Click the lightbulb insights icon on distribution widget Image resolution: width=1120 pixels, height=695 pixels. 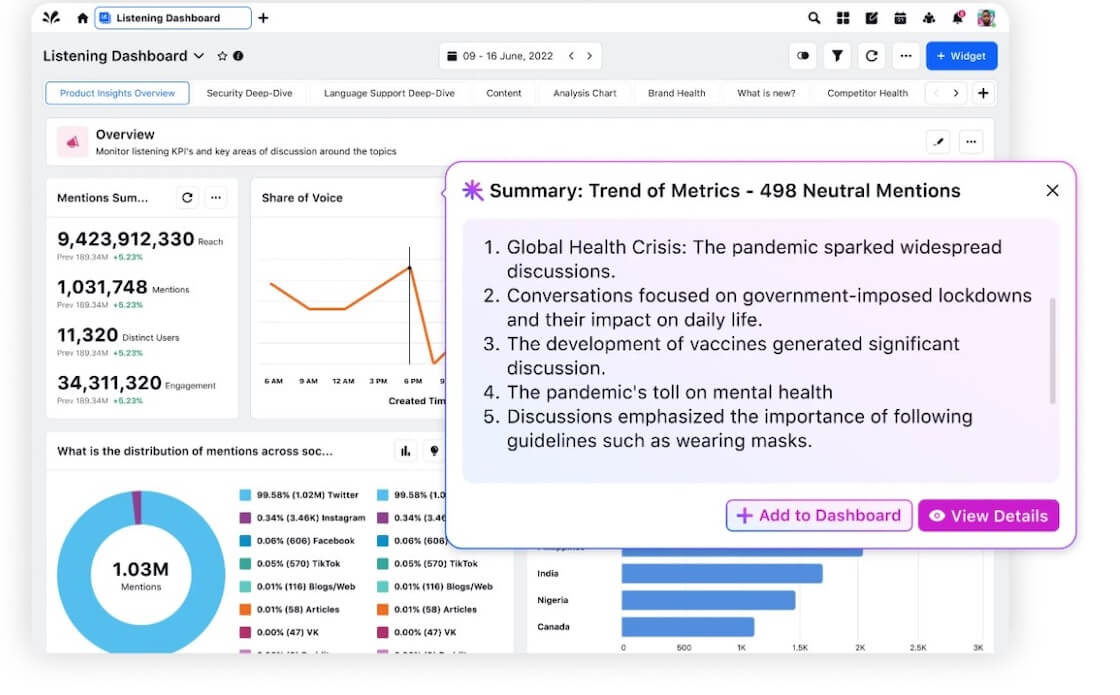[434, 451]
